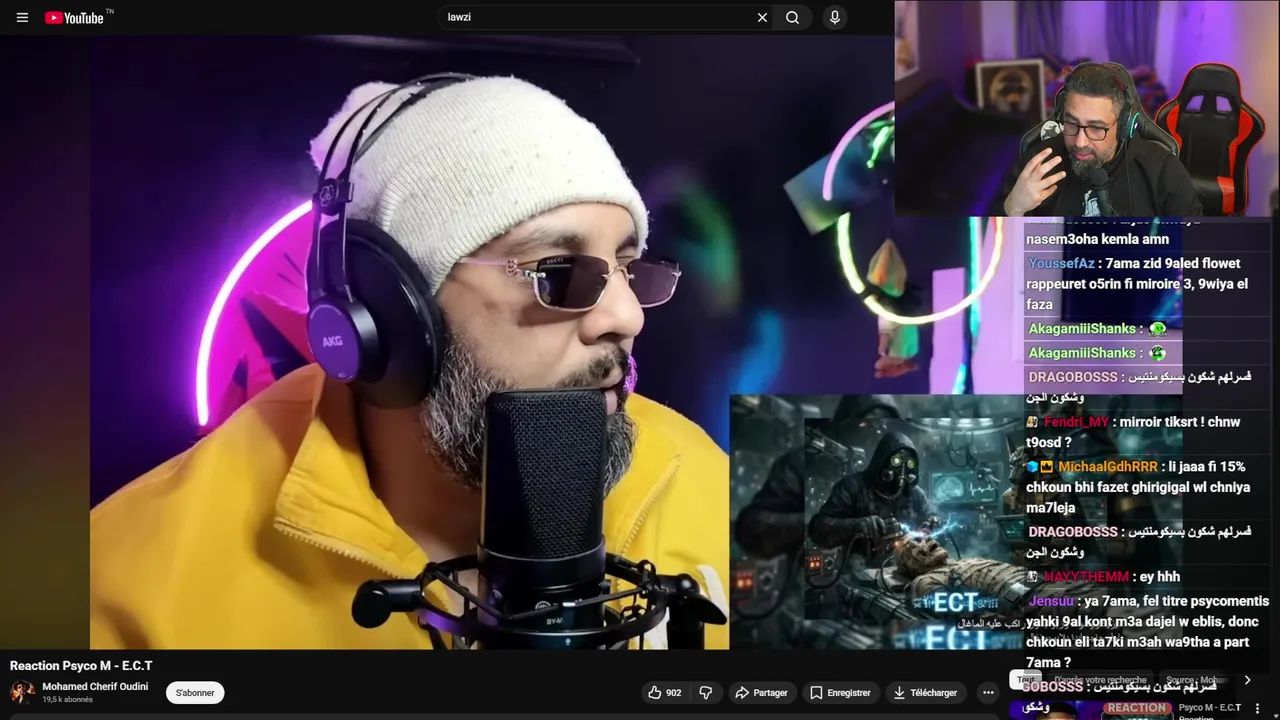
Task: Like the video with 902 likes
Action: [665, 692]
